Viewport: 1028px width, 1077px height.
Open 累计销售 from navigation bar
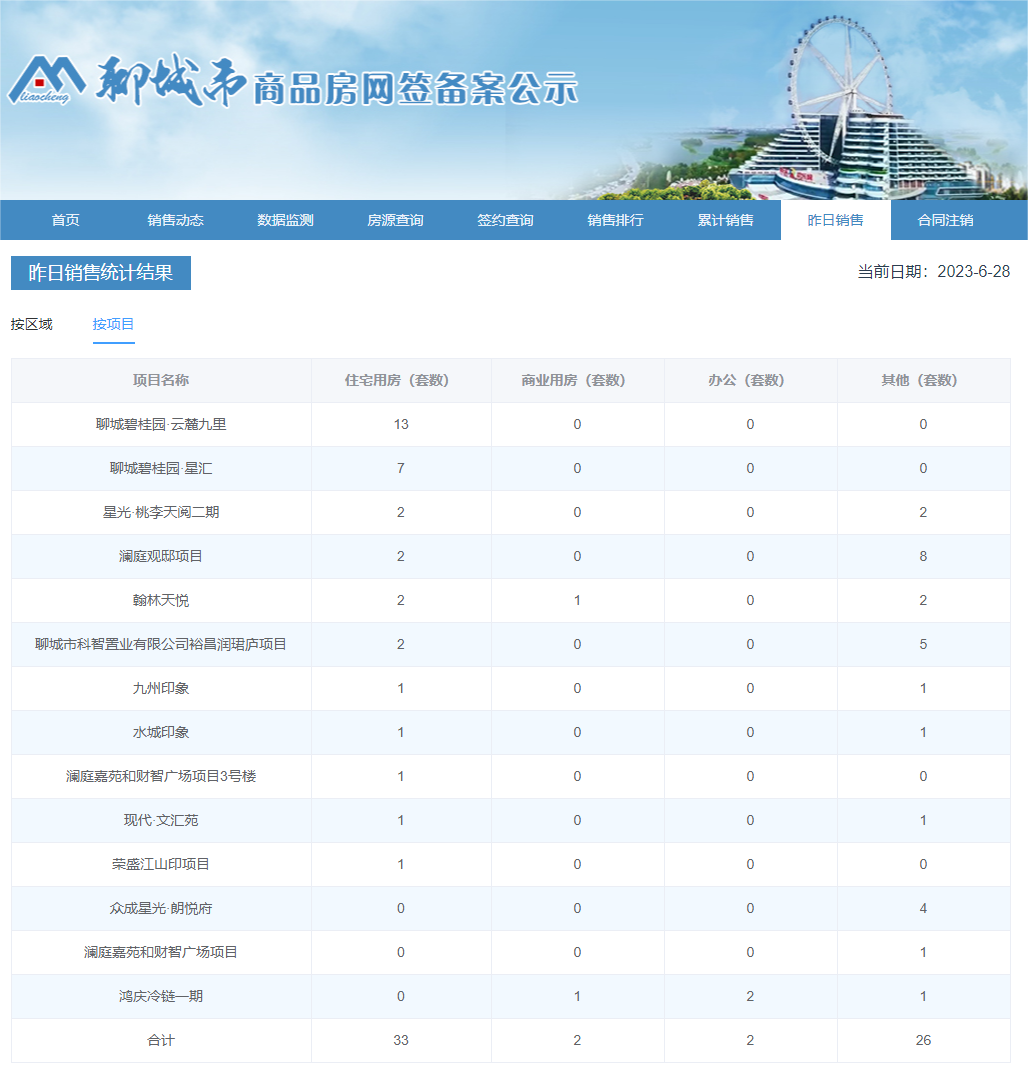pyautogui.click(x=725, y=220)
